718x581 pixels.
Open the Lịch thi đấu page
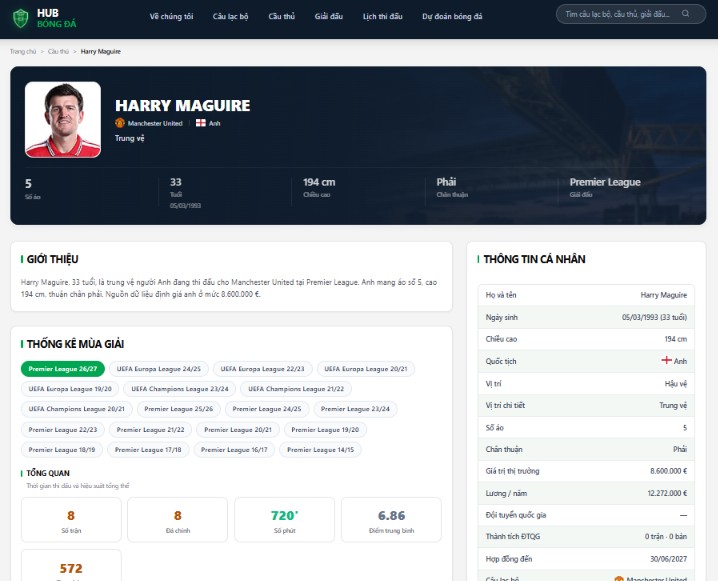click(x=383, y=16)
